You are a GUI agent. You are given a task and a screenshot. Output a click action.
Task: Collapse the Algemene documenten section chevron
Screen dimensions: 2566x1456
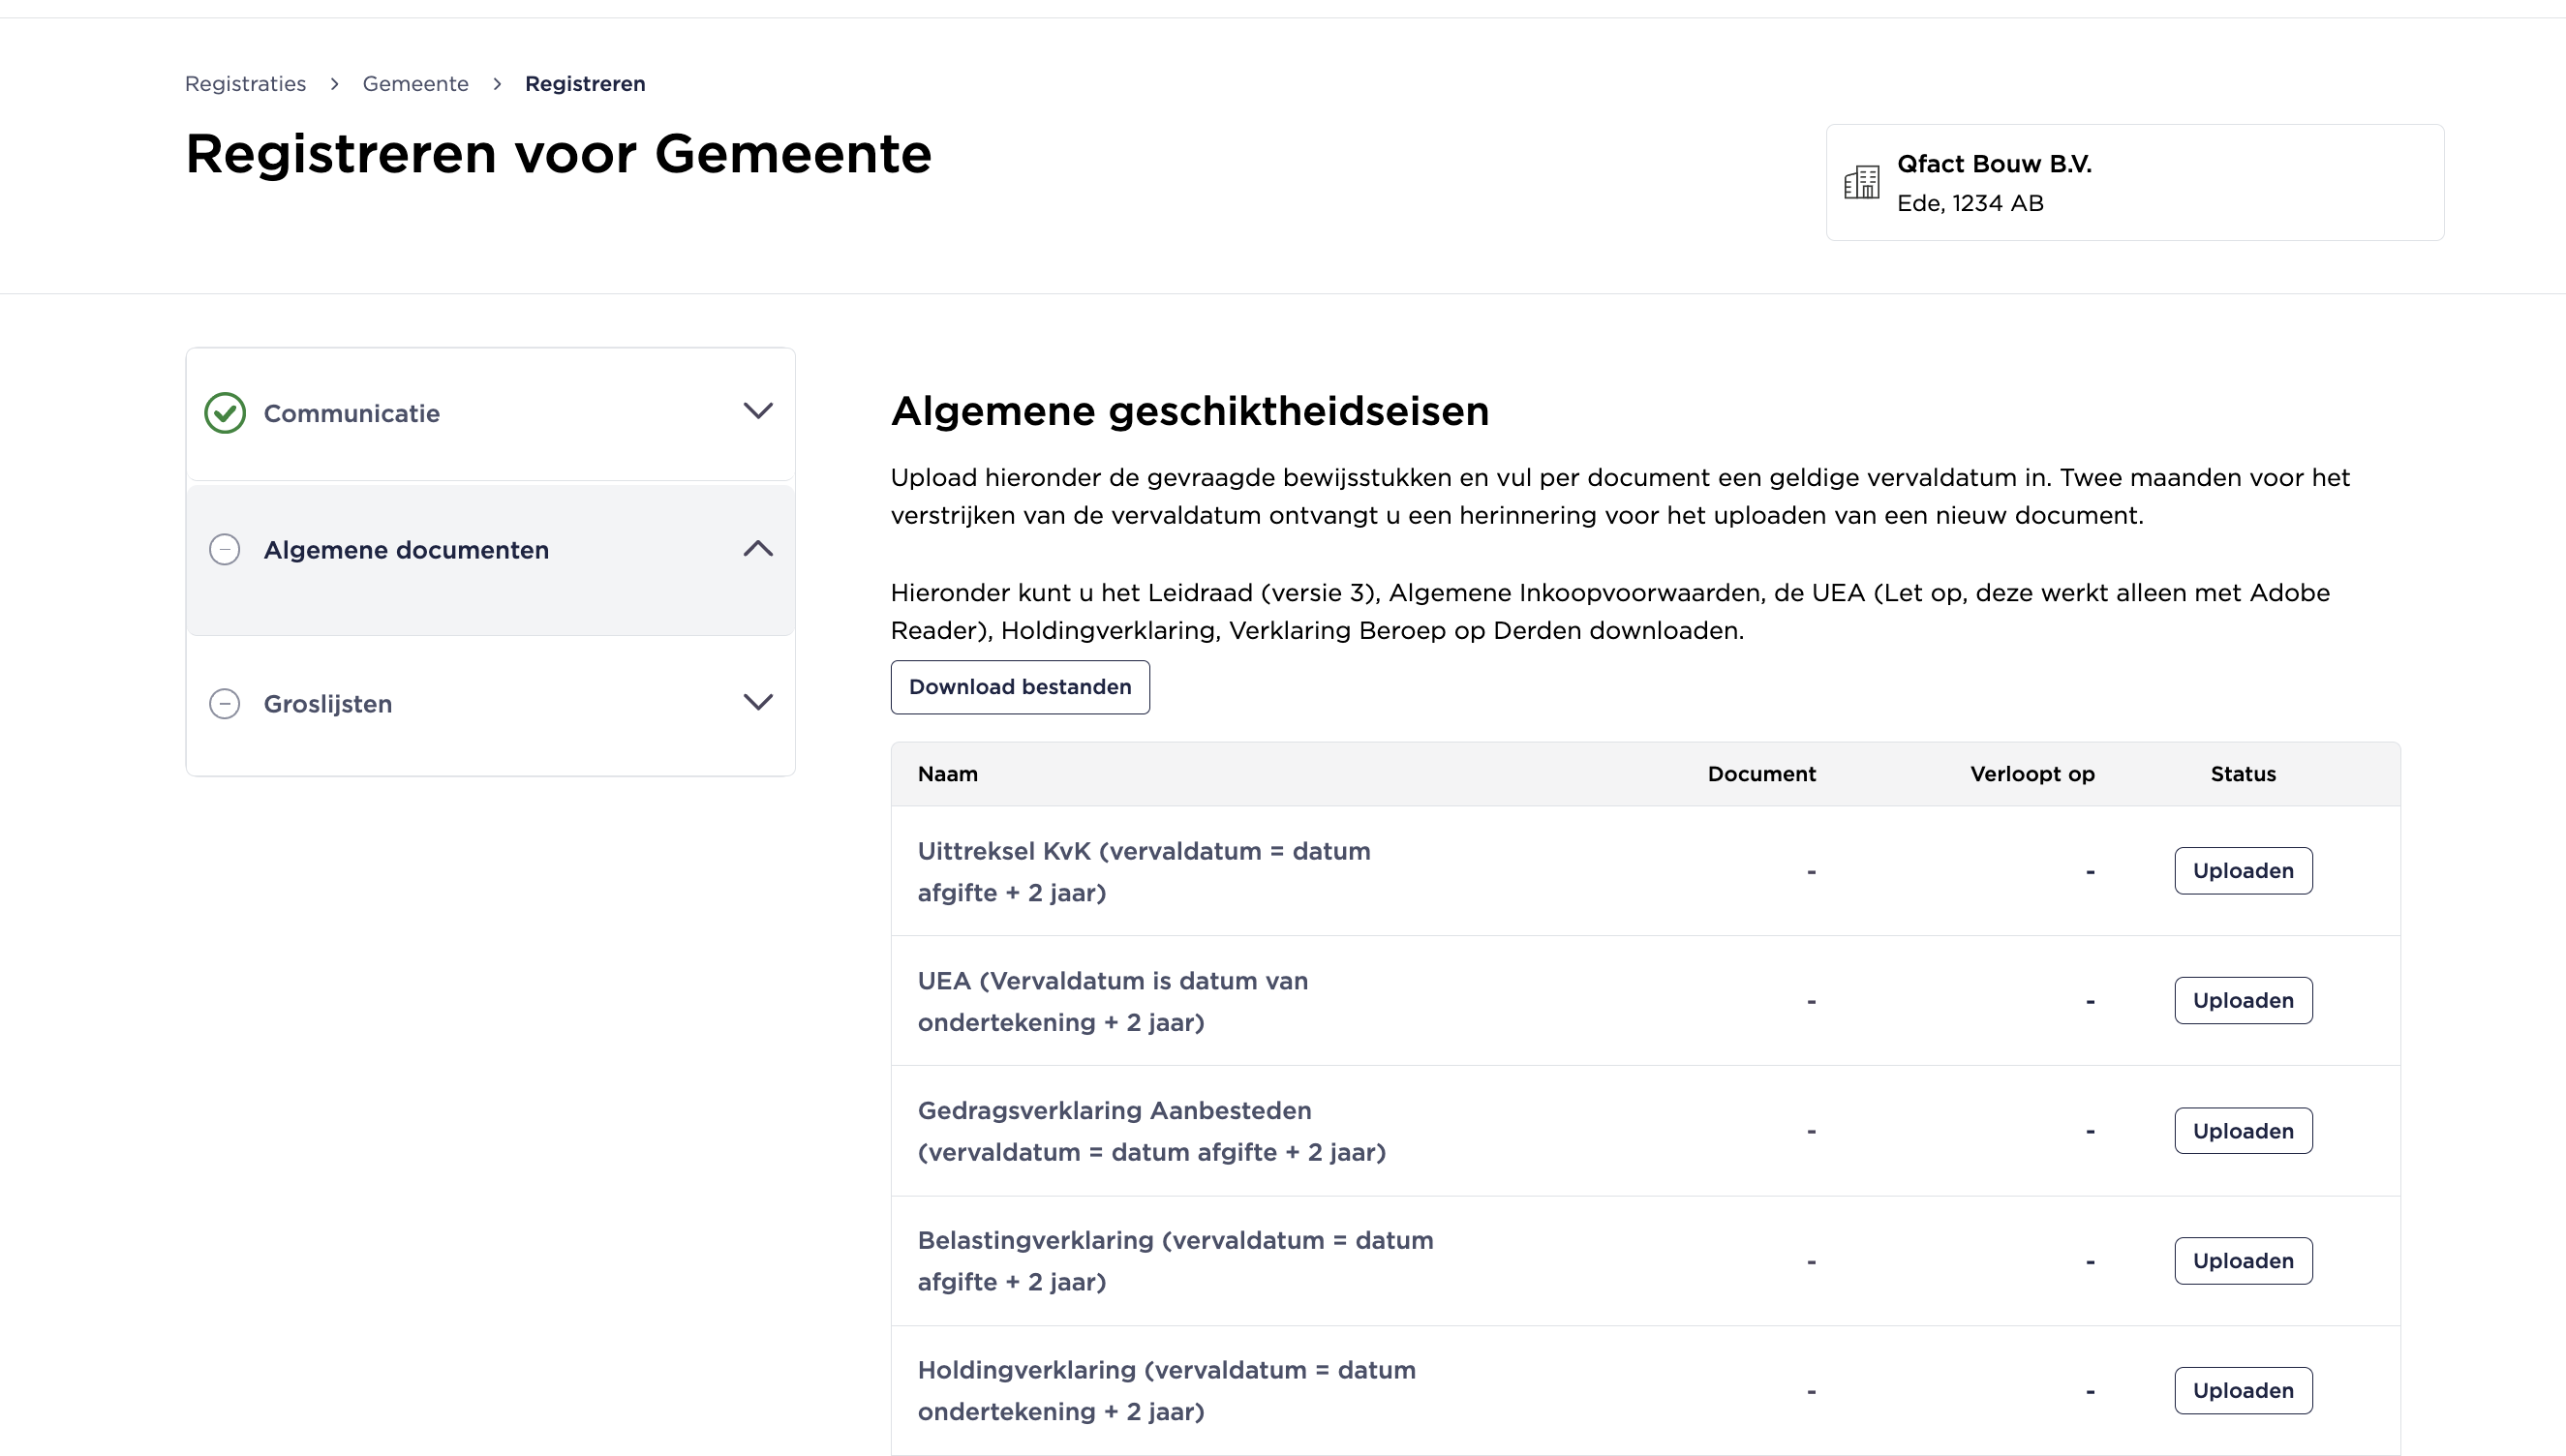(758, 548)
